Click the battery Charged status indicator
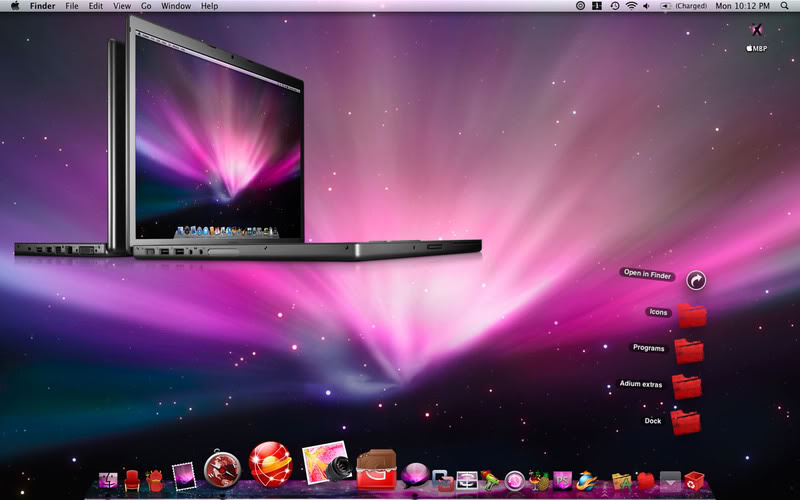 (x=684, y=6)
